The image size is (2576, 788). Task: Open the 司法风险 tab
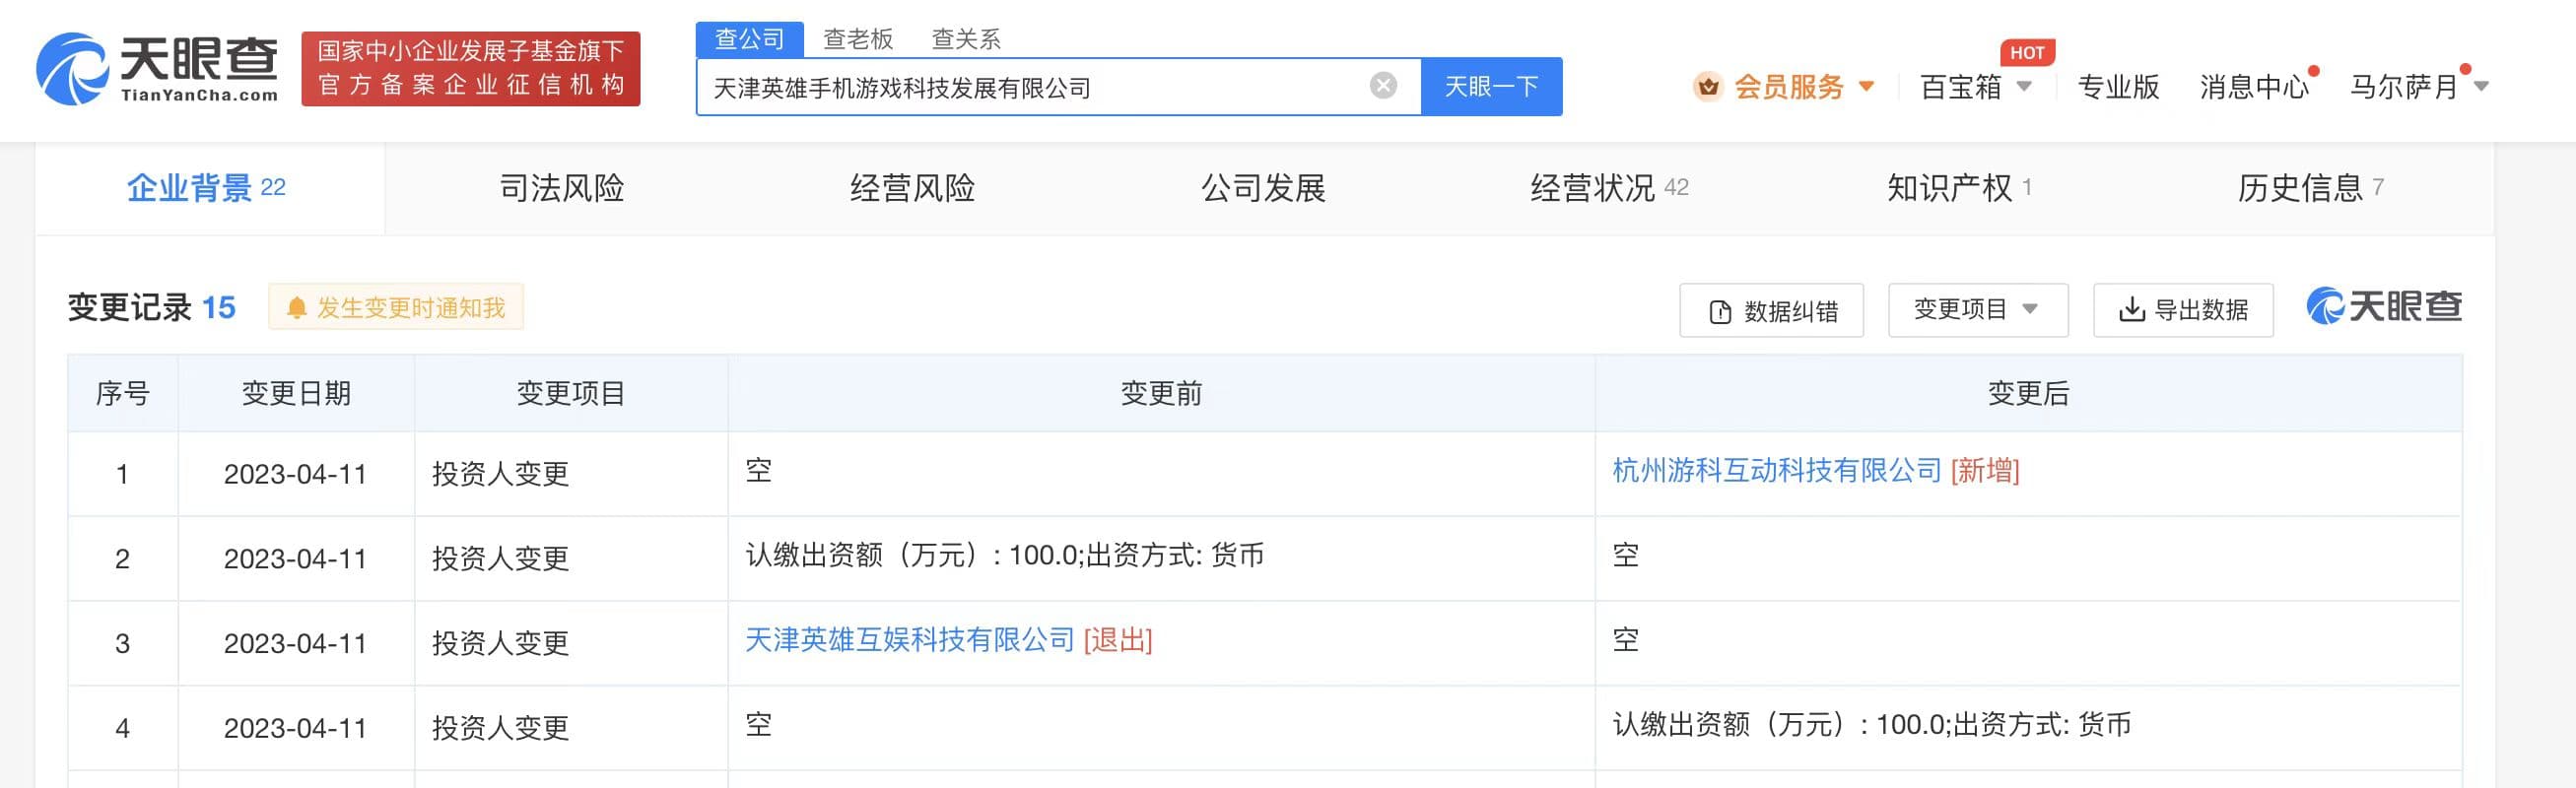[x=561, y=188]
